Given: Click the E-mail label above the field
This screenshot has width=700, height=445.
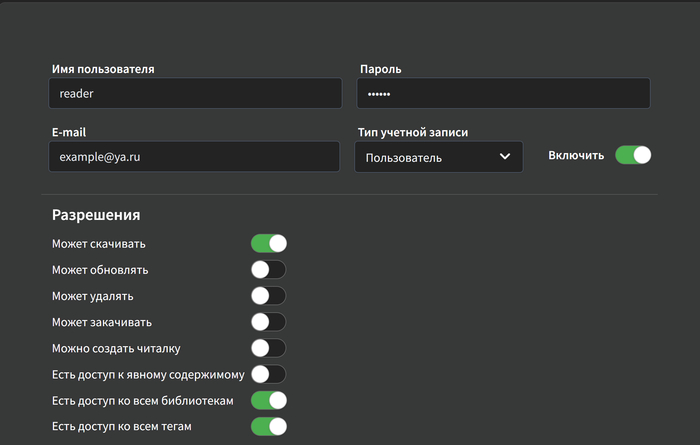Looking at the screenshot, I should click(x=71, y=132).
